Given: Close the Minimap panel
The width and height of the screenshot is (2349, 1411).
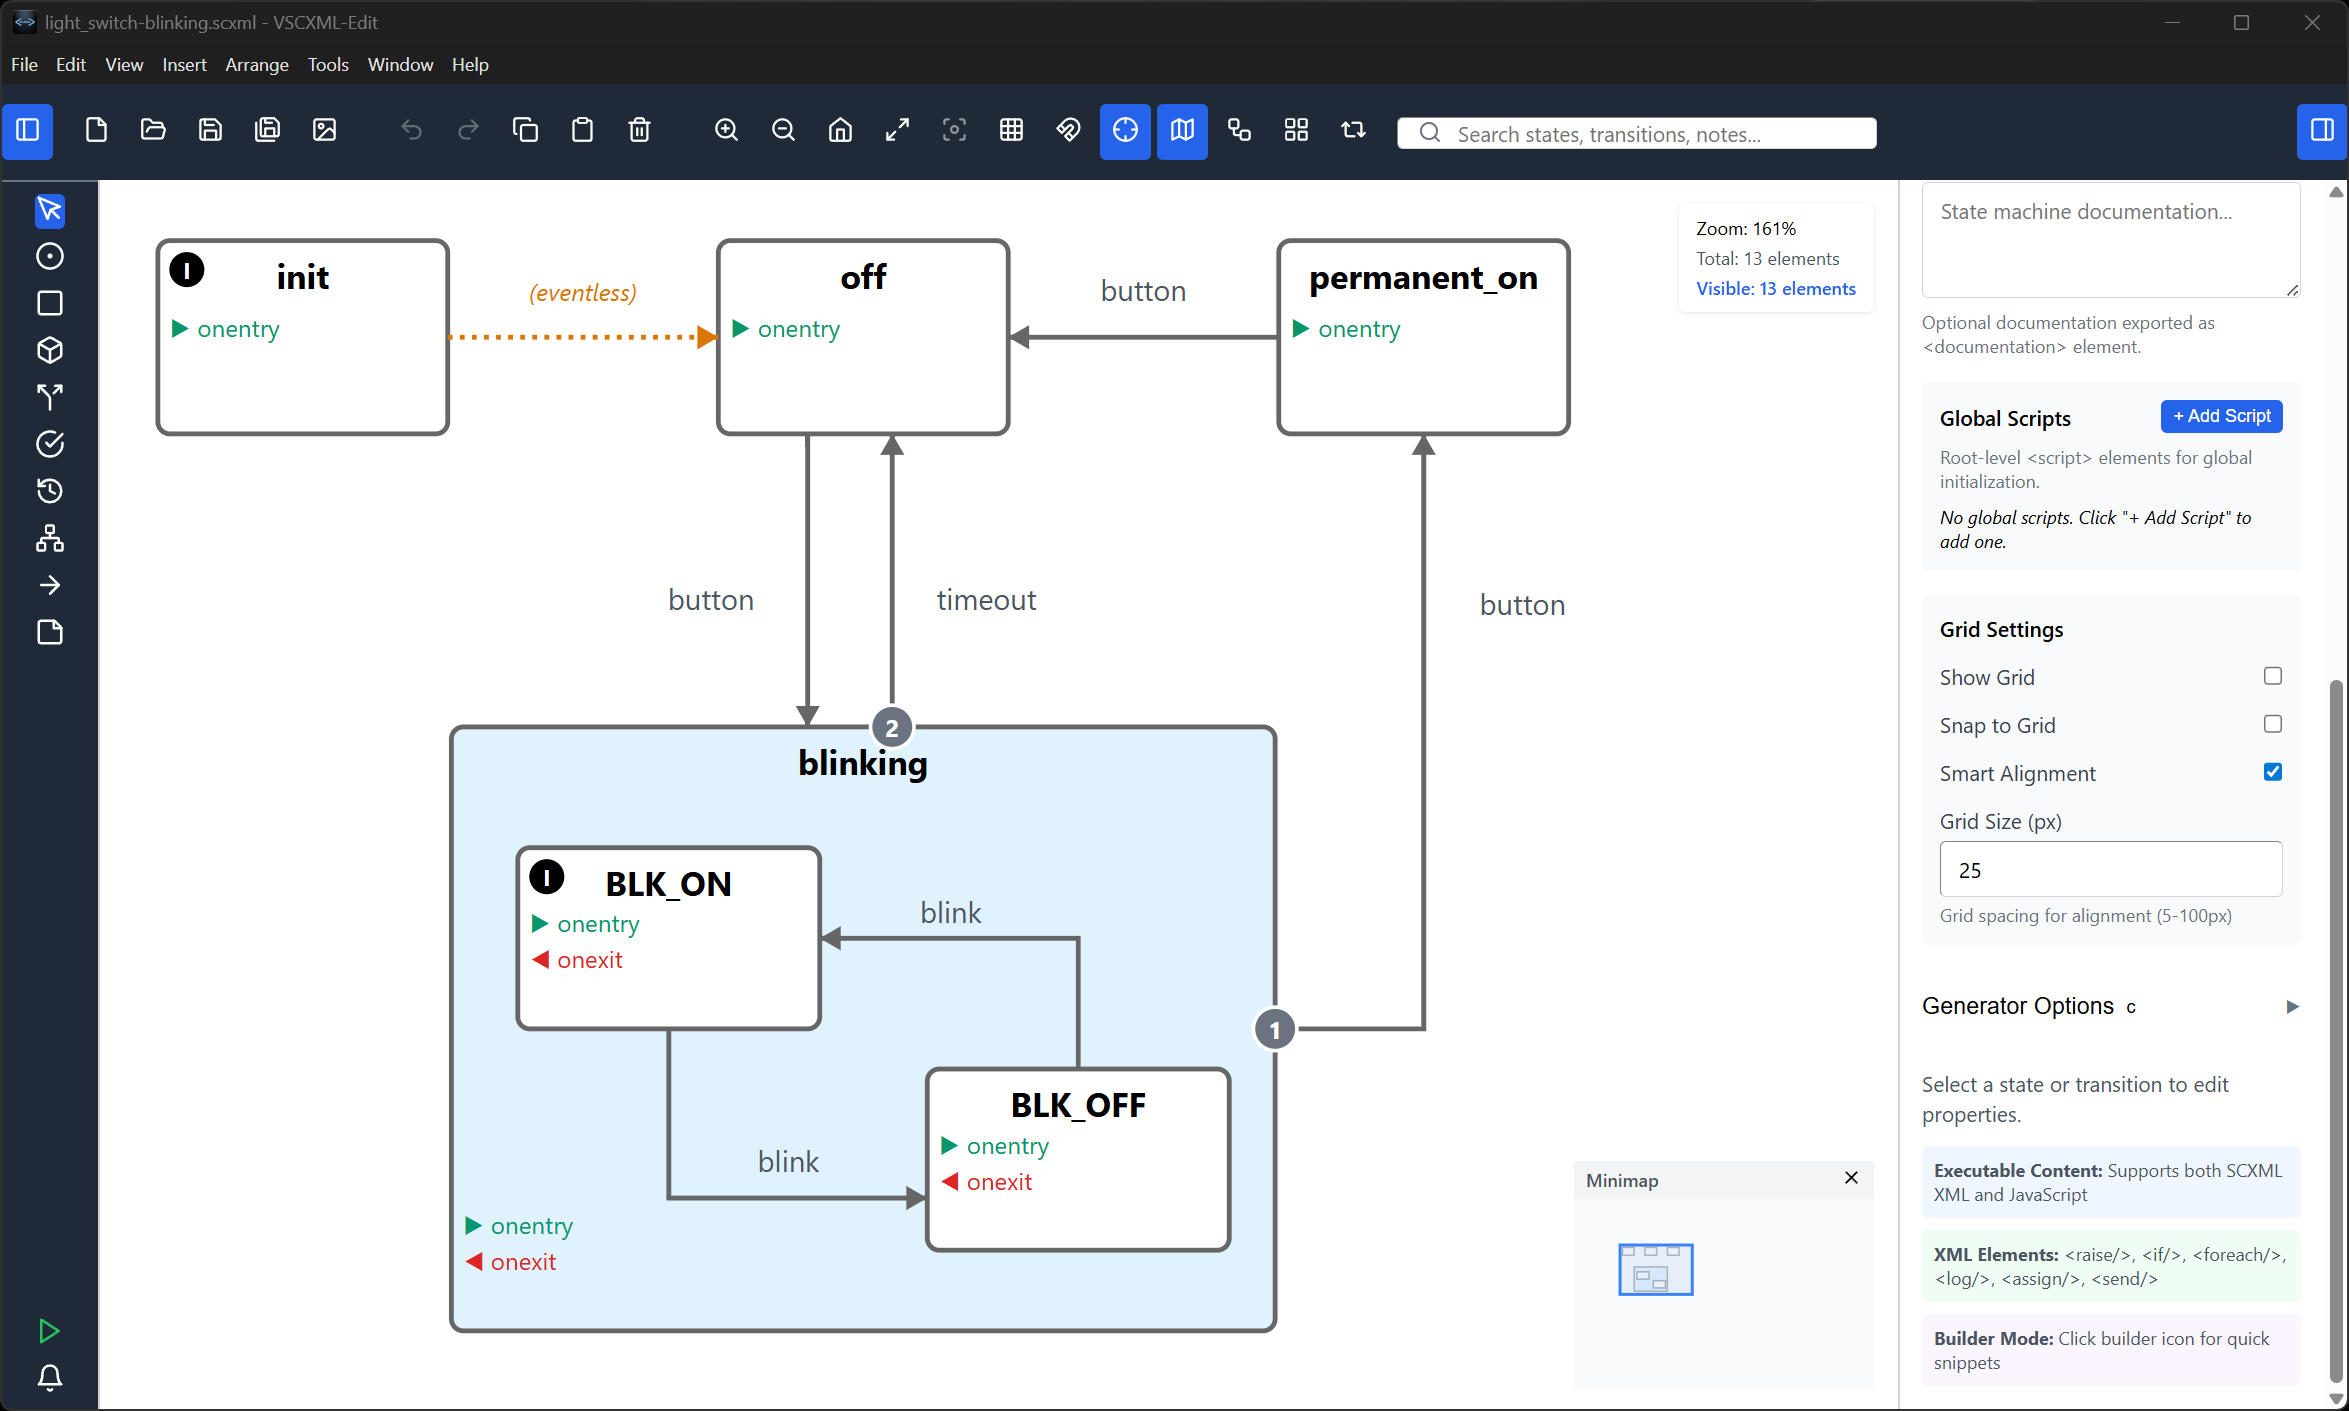Looking at the screenshot, I should pyautogui.click(x=1851, y=1179).
